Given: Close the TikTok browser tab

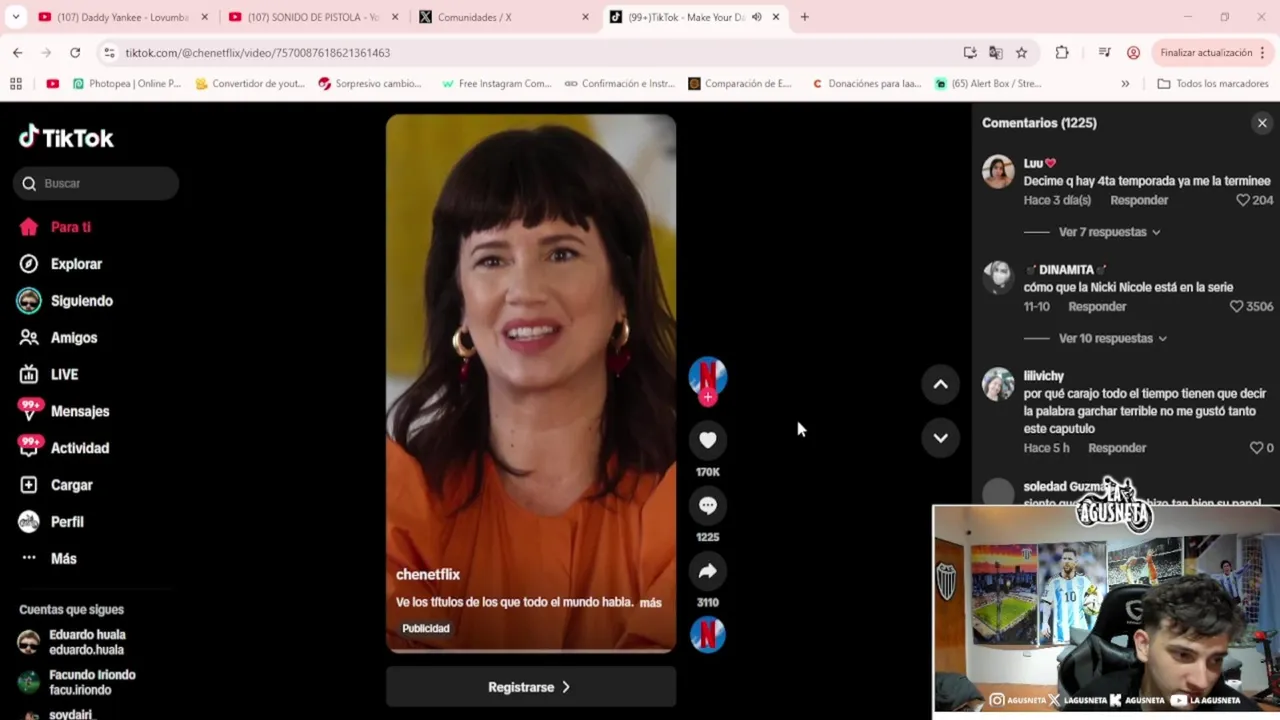Looking at the screenshot, I should tap(775, 17).
